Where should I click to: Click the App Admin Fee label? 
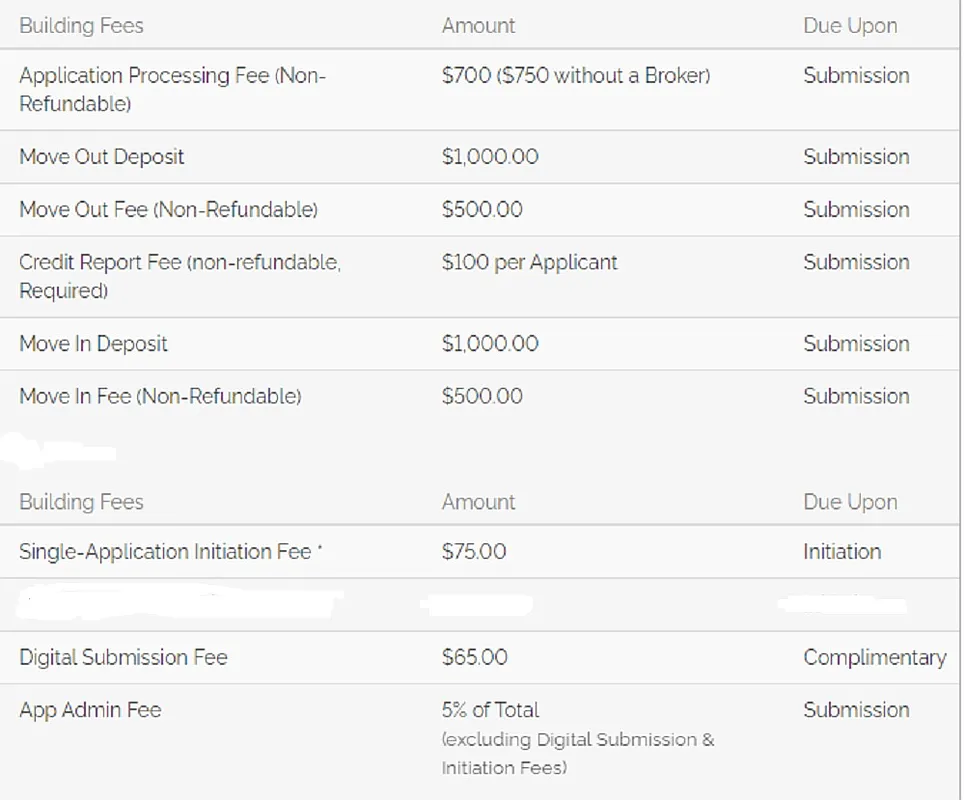pos(90,711)
